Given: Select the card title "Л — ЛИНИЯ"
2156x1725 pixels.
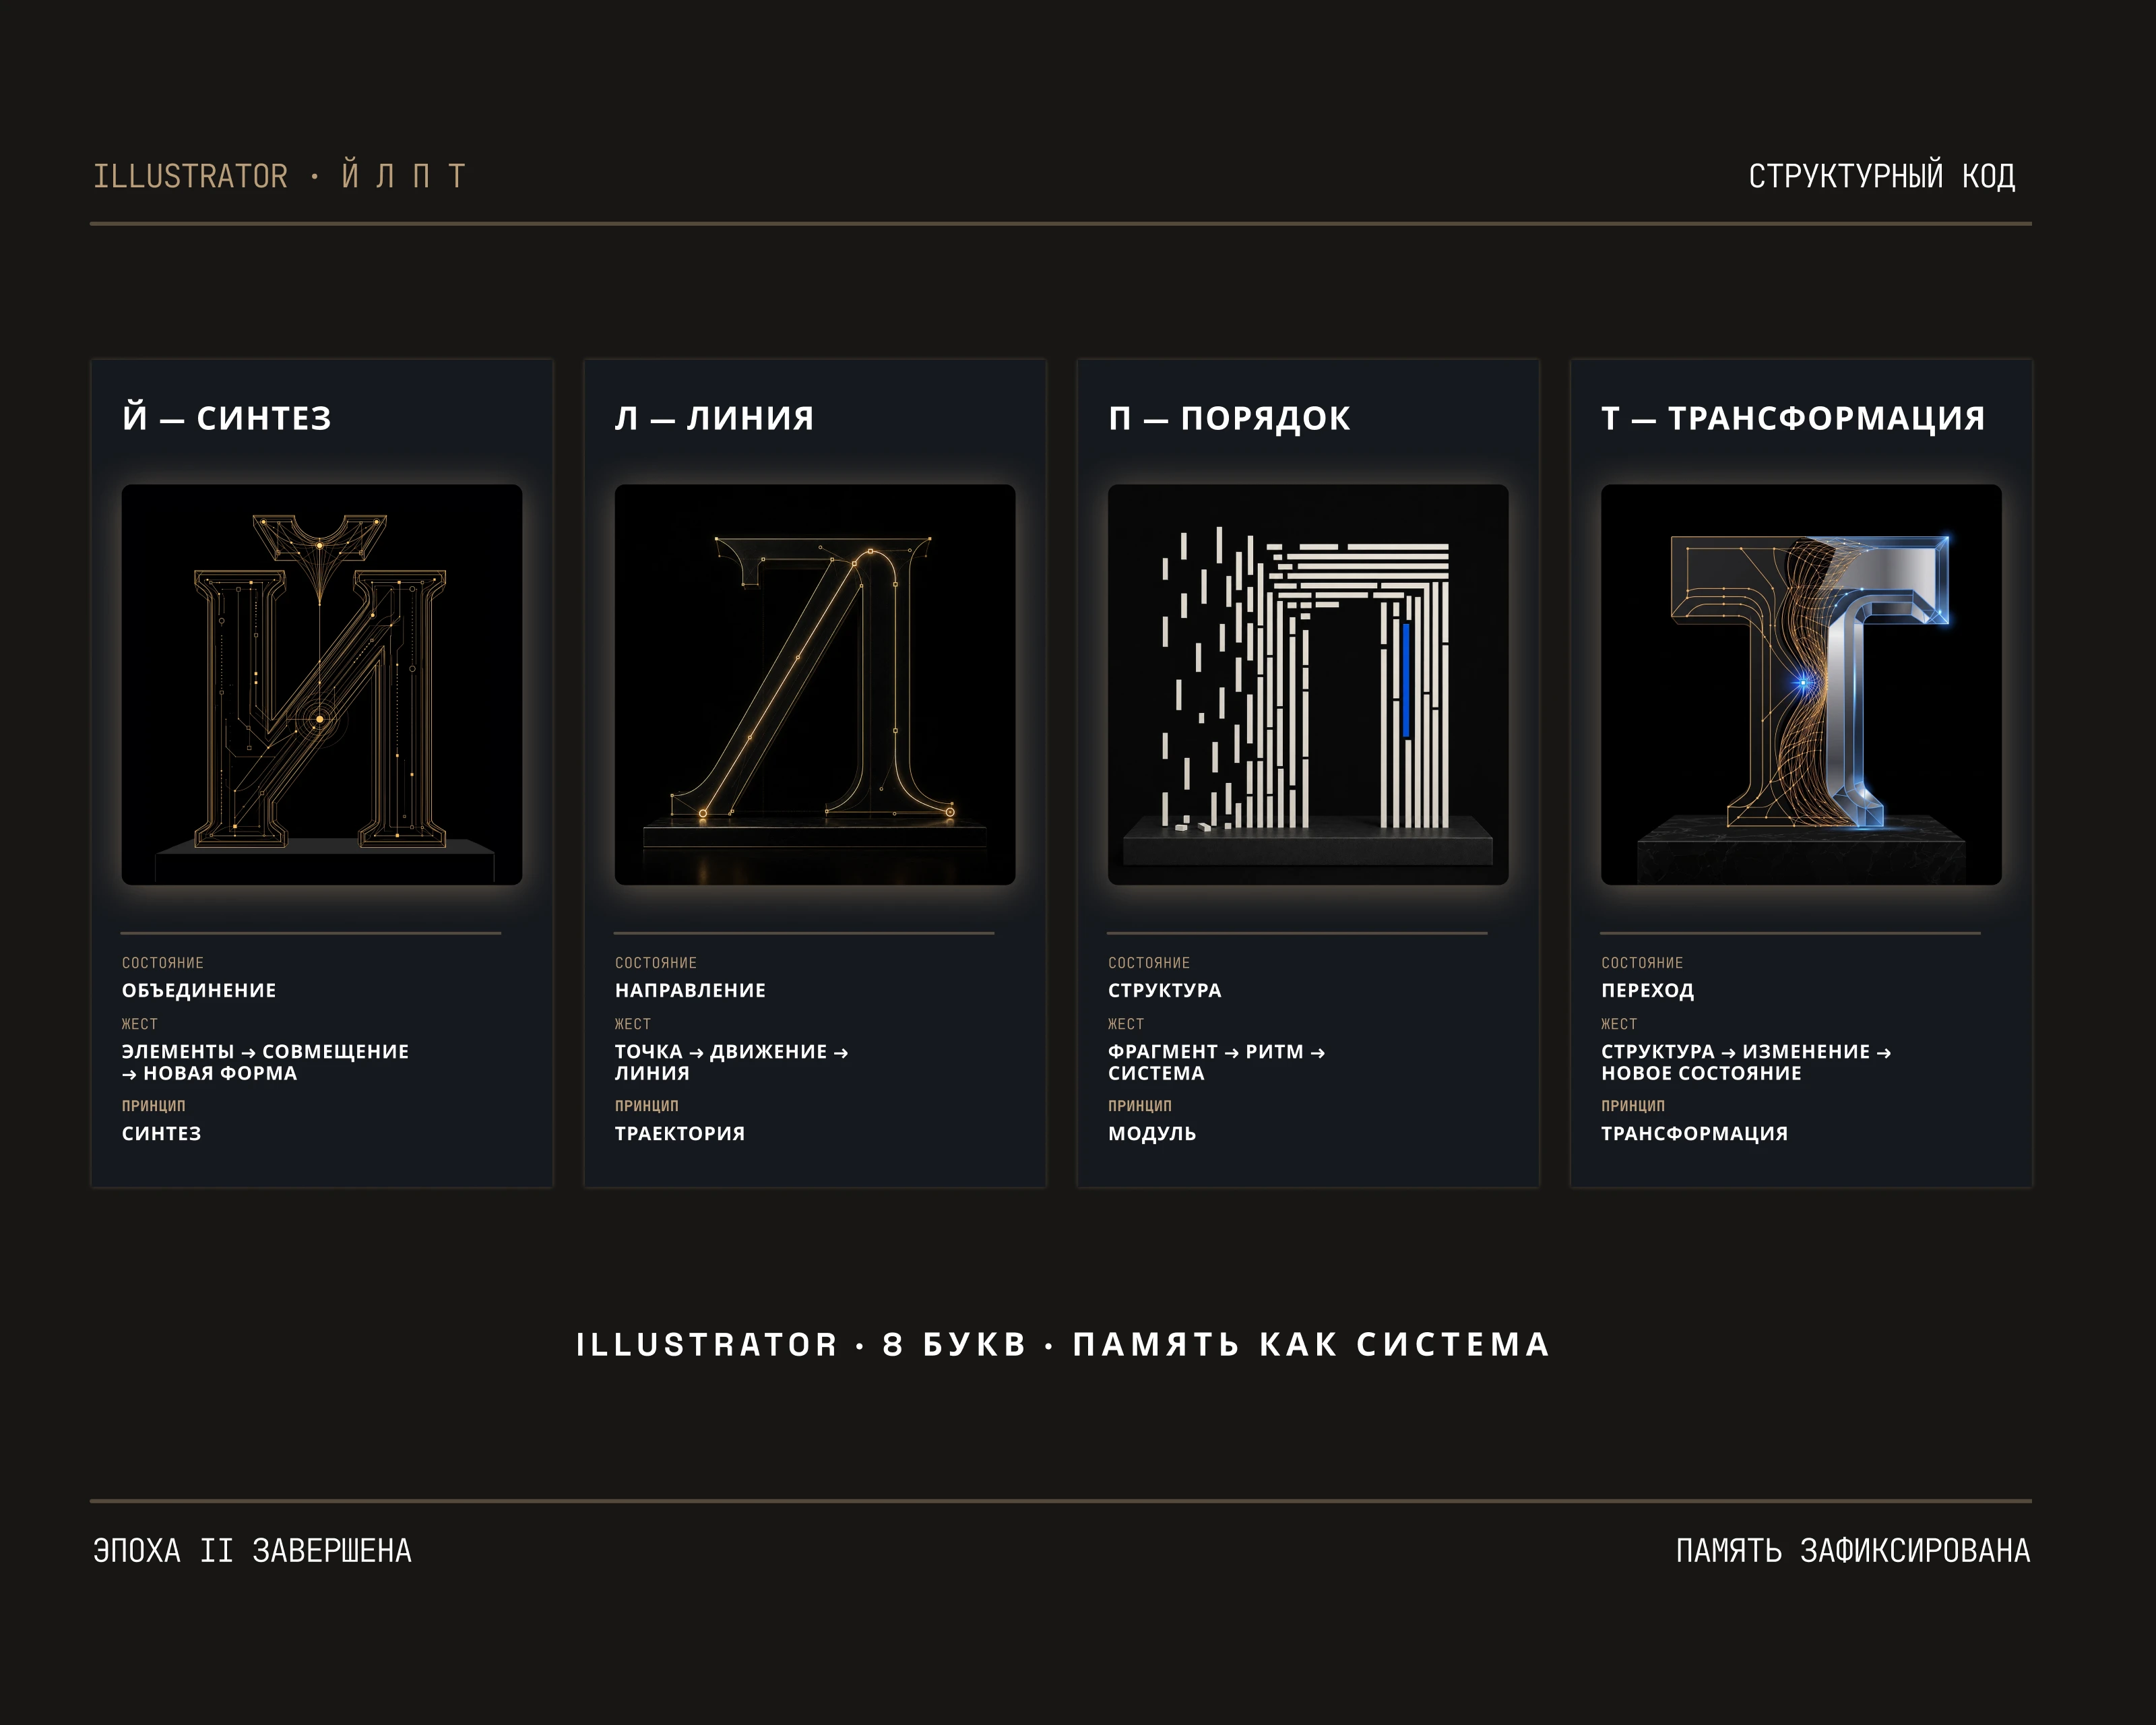Looking at the screenshot, I should click(714, 418).
